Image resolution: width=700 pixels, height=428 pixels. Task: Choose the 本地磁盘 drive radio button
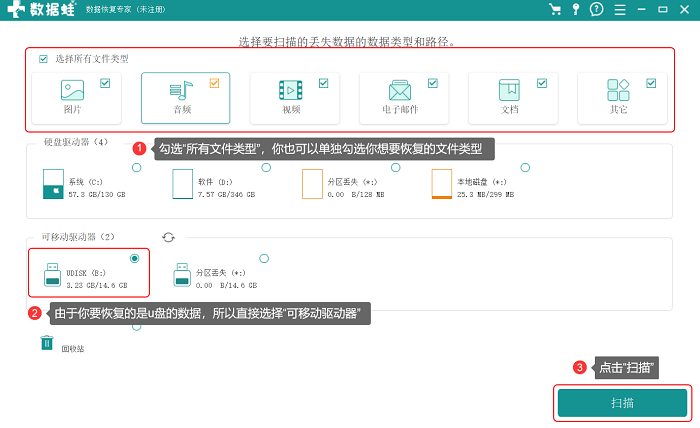click(525, 168)
